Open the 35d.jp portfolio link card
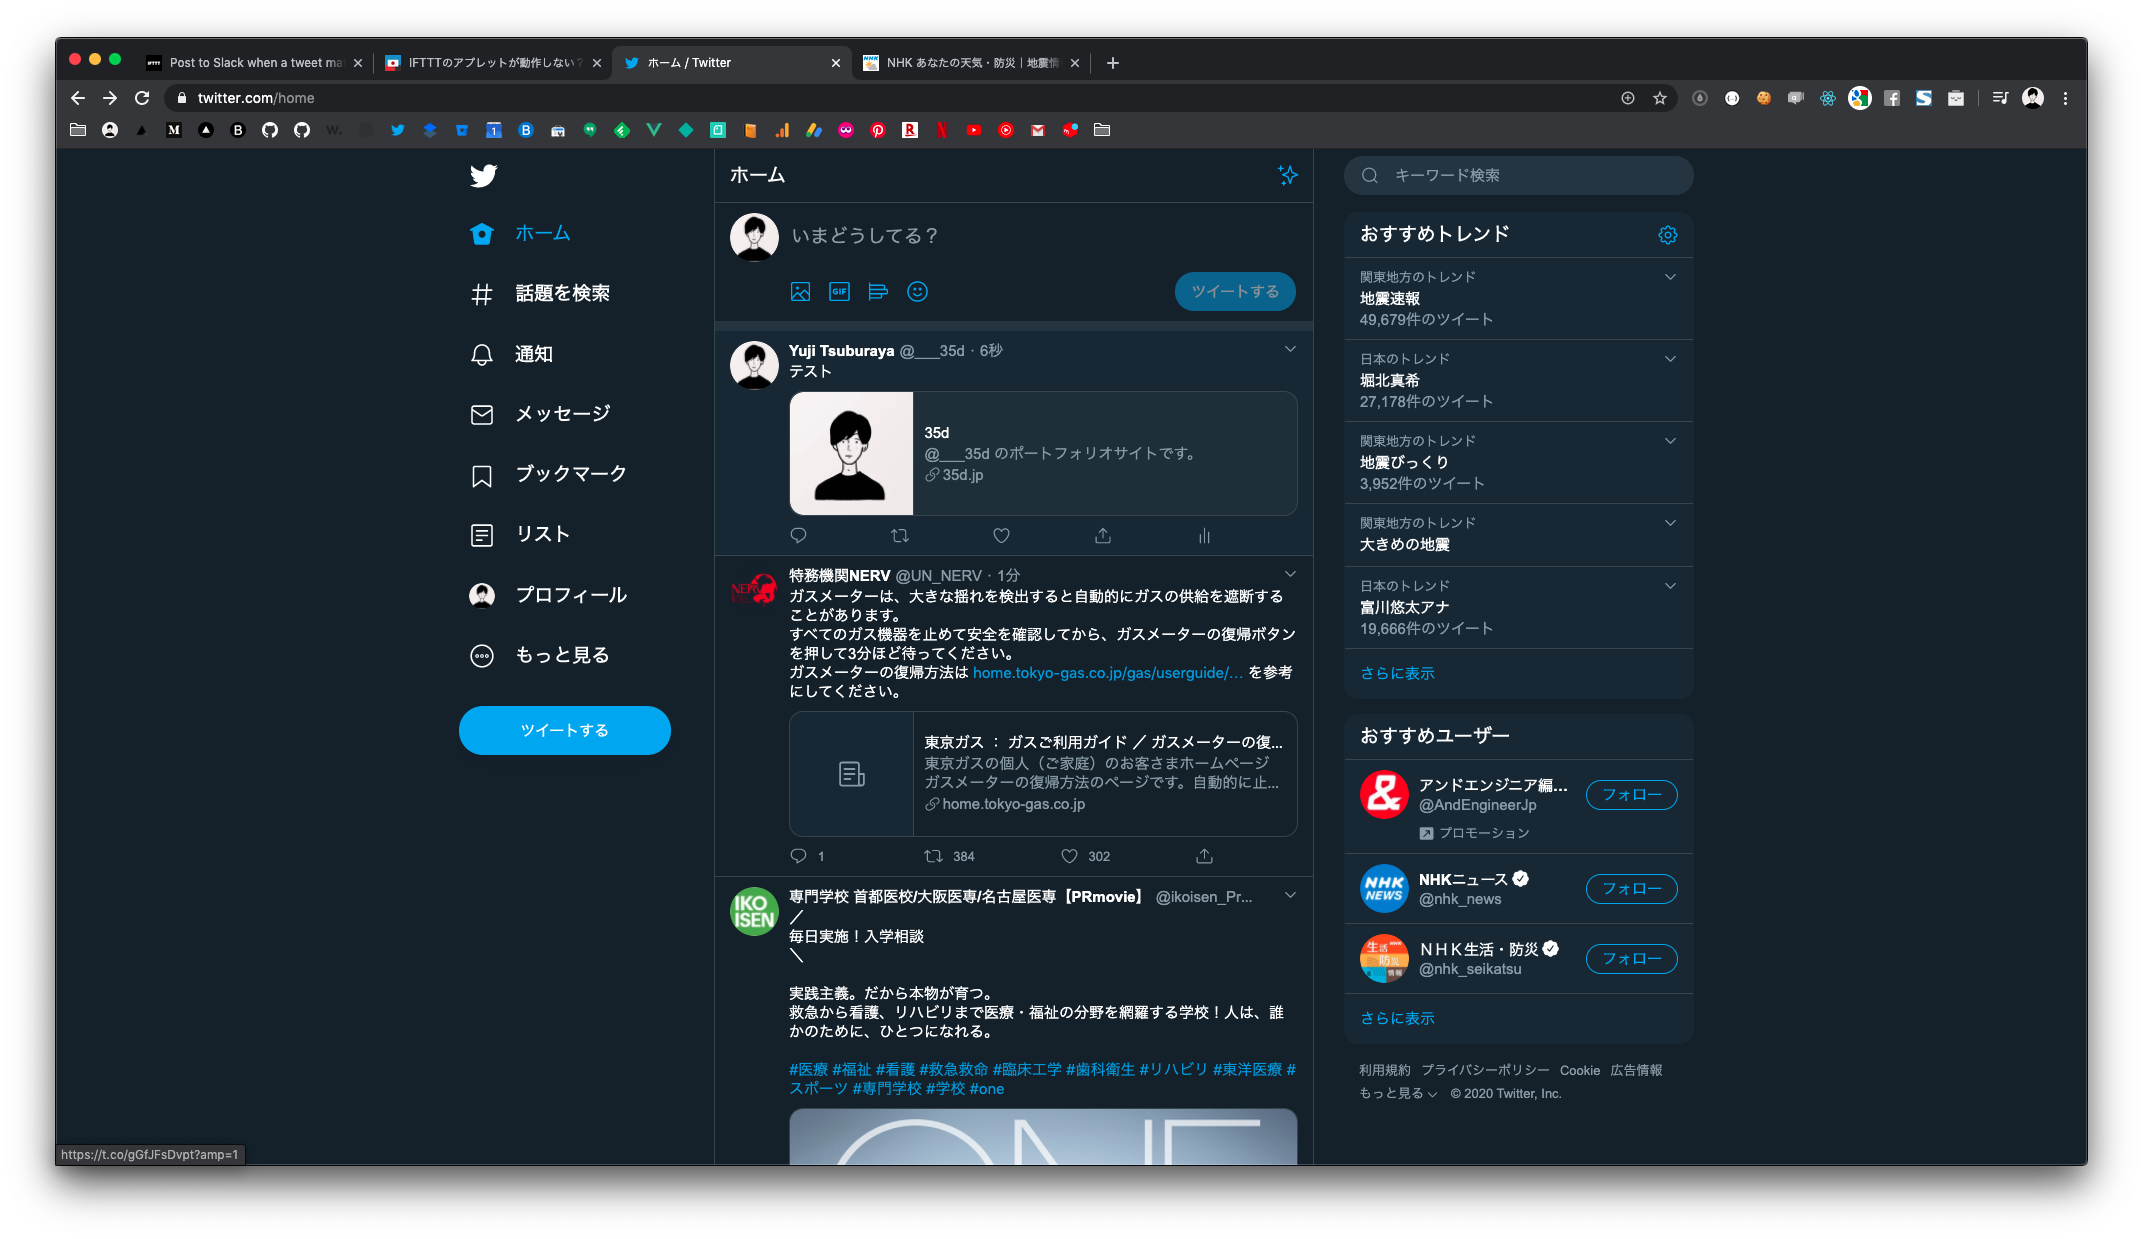 (1043, 454)
